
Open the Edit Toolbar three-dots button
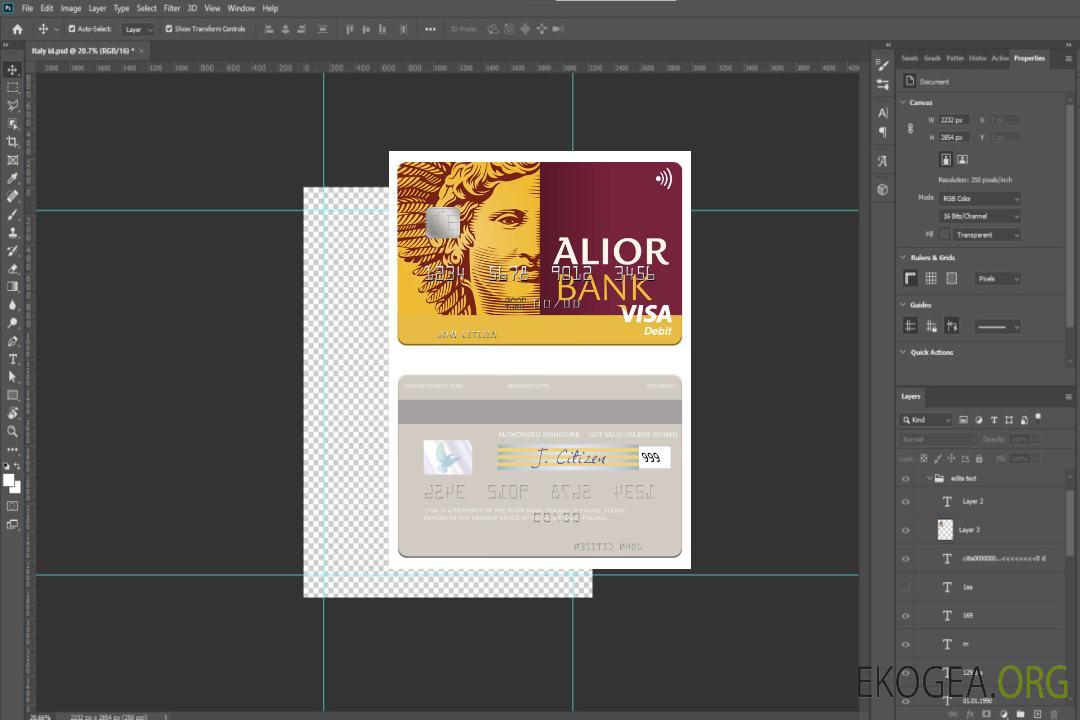coord(12,449)
